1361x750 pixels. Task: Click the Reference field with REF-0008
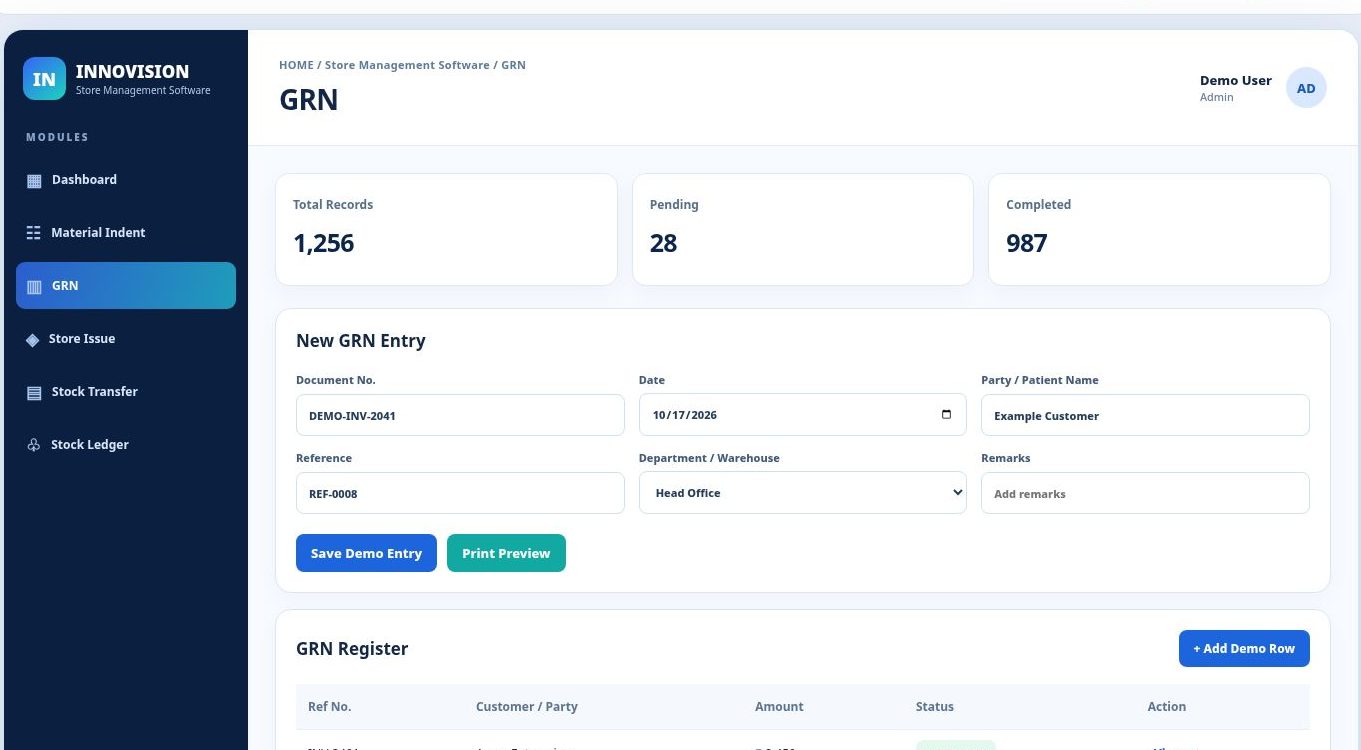(460, 493)
